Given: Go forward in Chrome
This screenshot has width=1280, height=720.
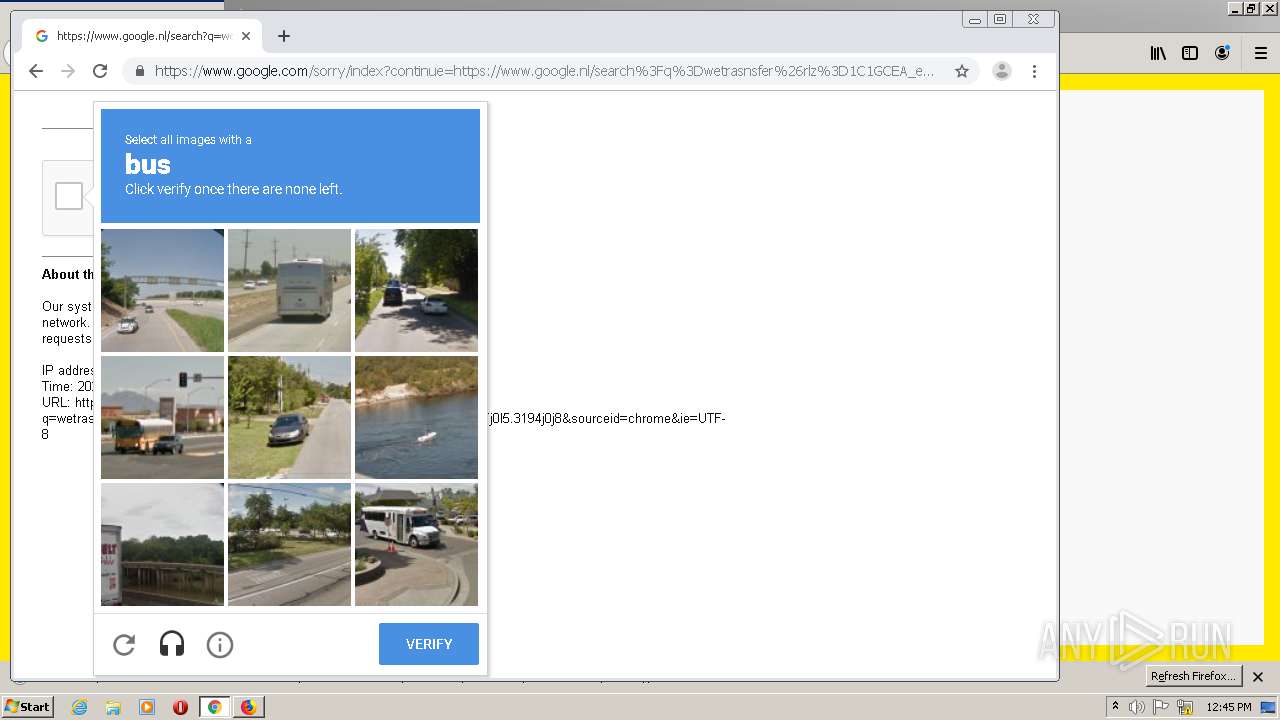Looking at the screenshot, I should tap(68, 71).
